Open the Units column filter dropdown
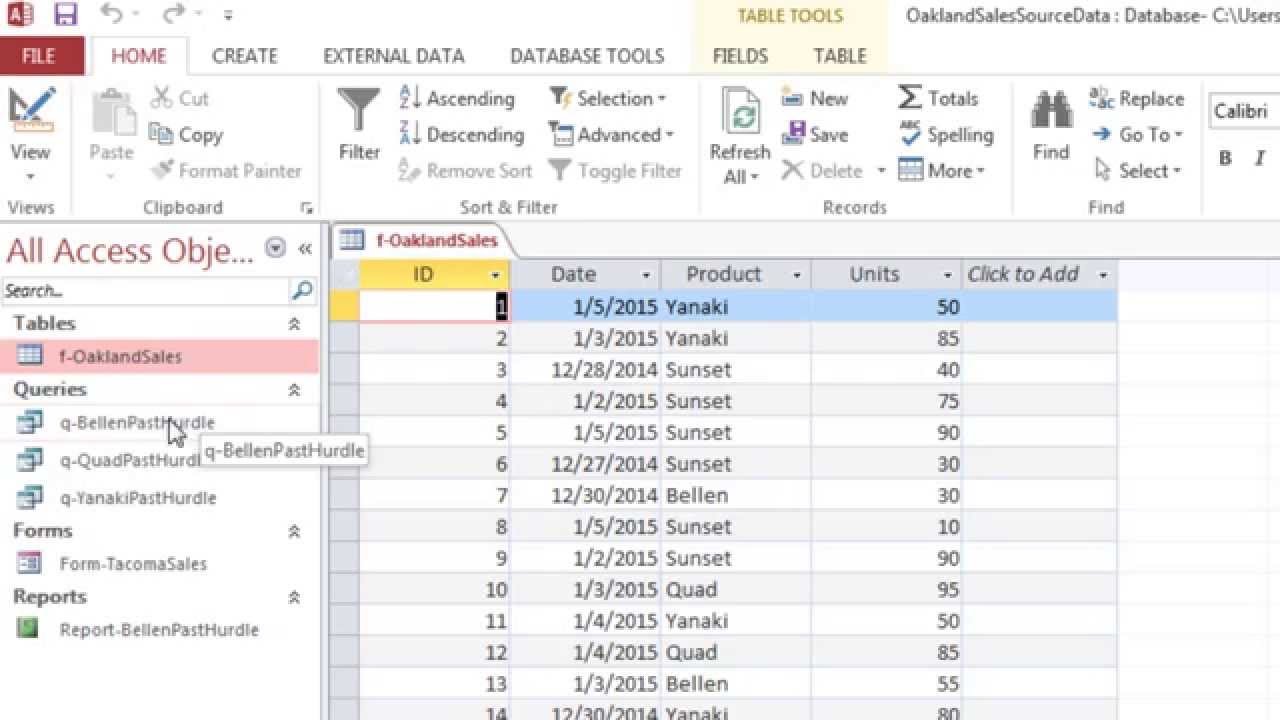 [x=947, y=275]
